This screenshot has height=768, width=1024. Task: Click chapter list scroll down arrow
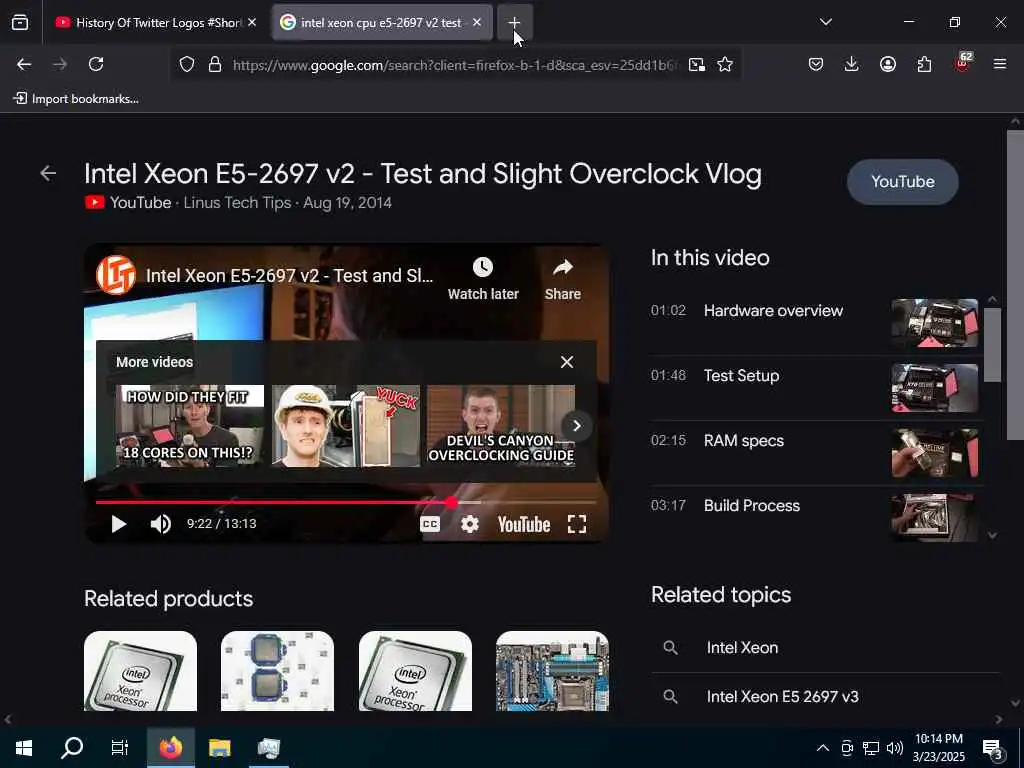click(x=992, y=535)
